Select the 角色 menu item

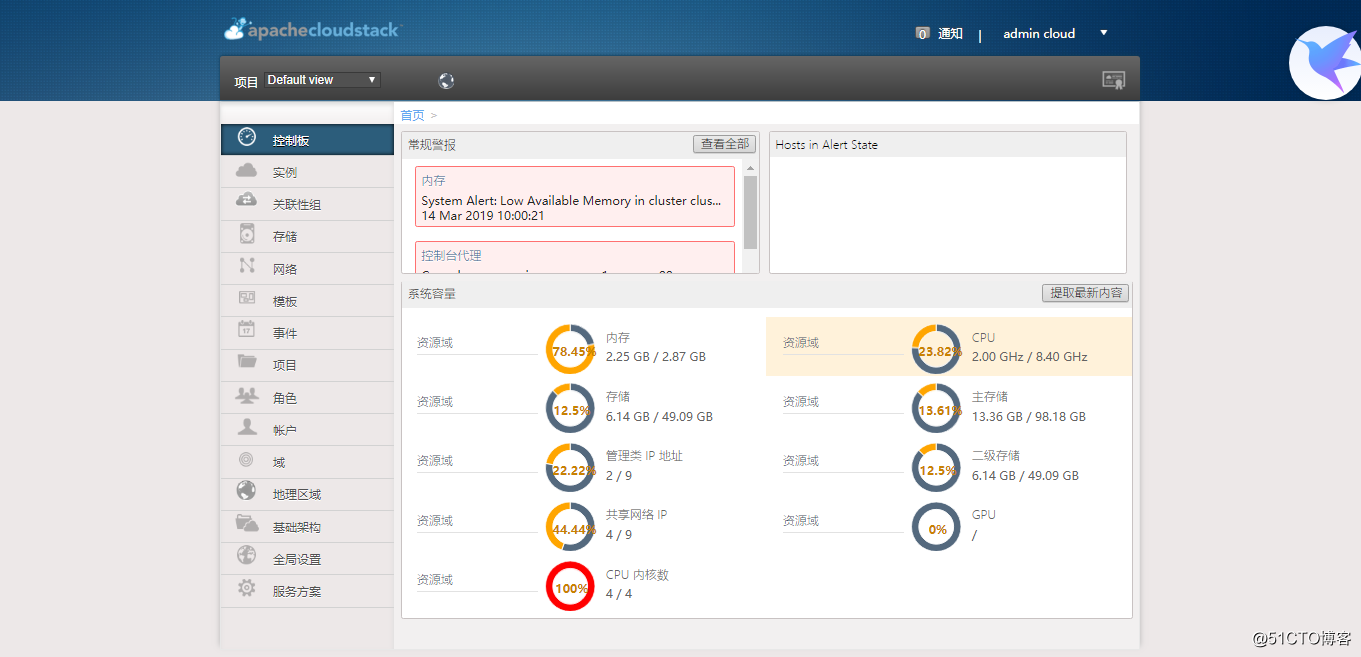coord(308,398)
